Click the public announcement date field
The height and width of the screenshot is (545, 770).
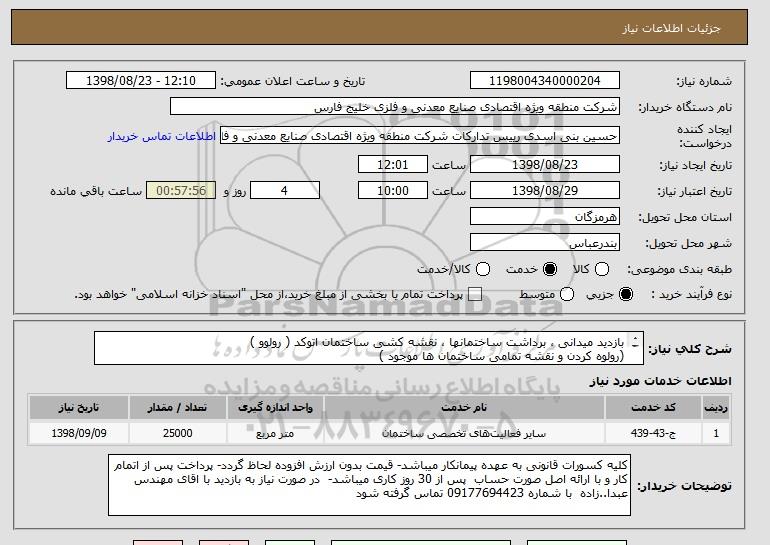(141, 81)
